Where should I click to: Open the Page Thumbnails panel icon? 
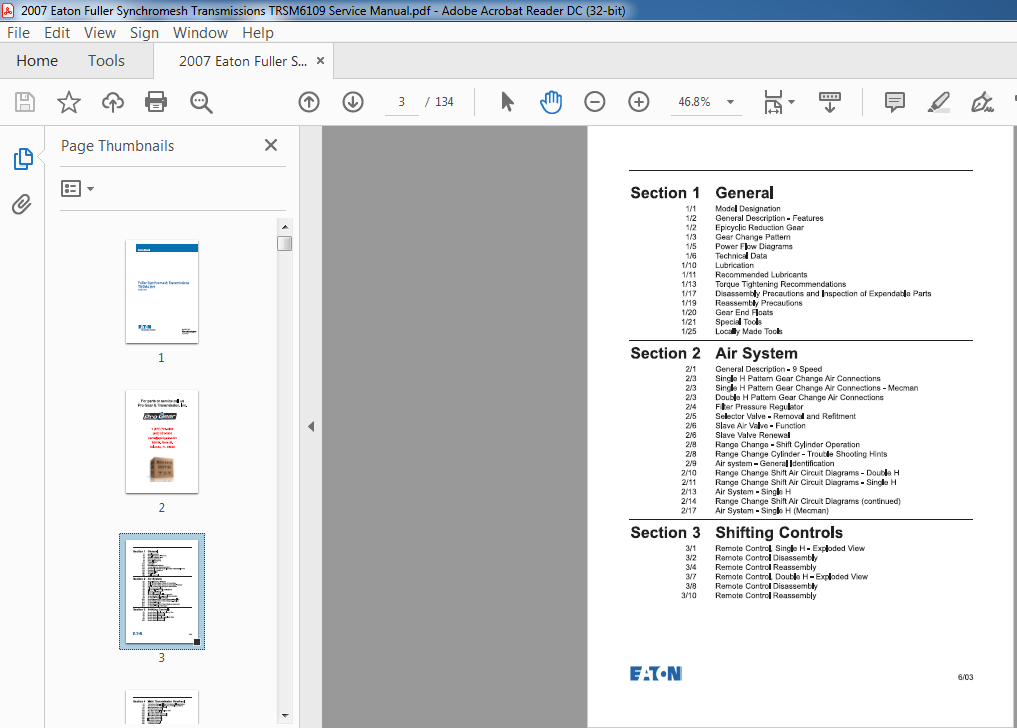(x=23, y=158)
